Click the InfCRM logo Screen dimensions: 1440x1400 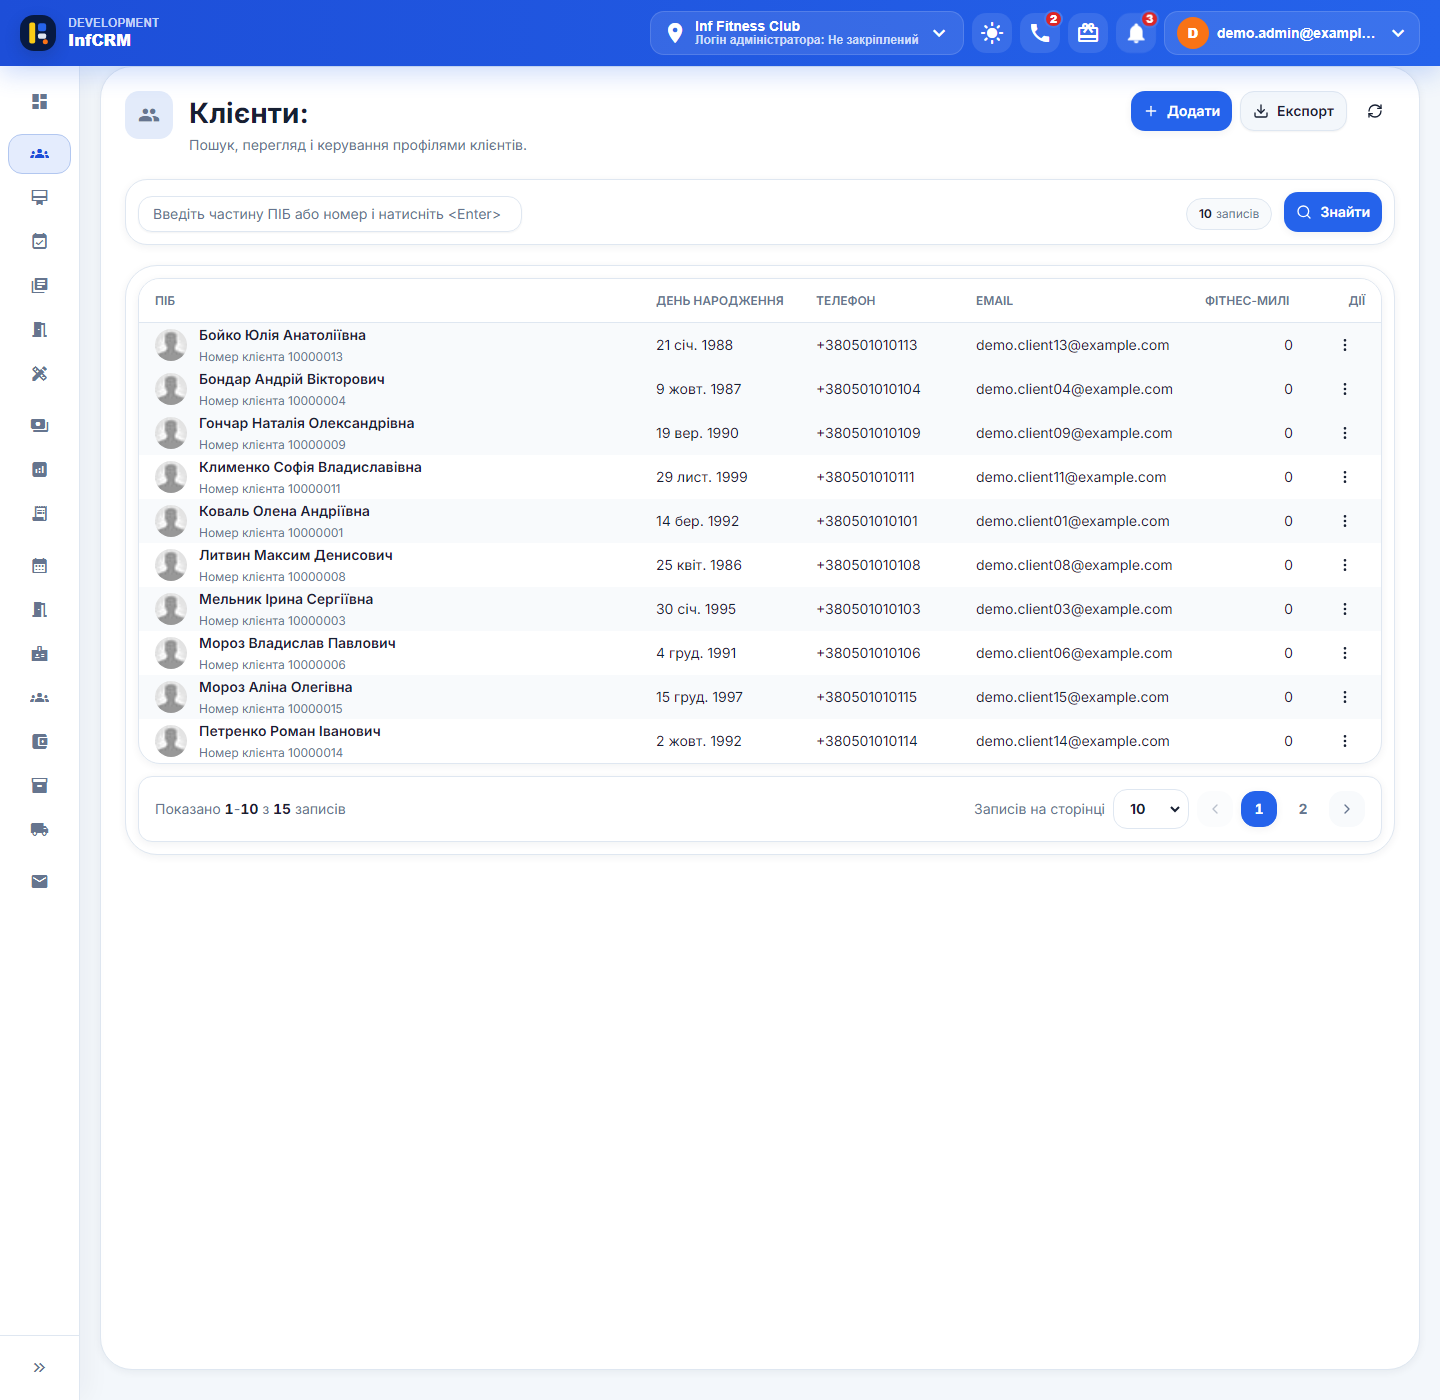[x=38, y=33]
